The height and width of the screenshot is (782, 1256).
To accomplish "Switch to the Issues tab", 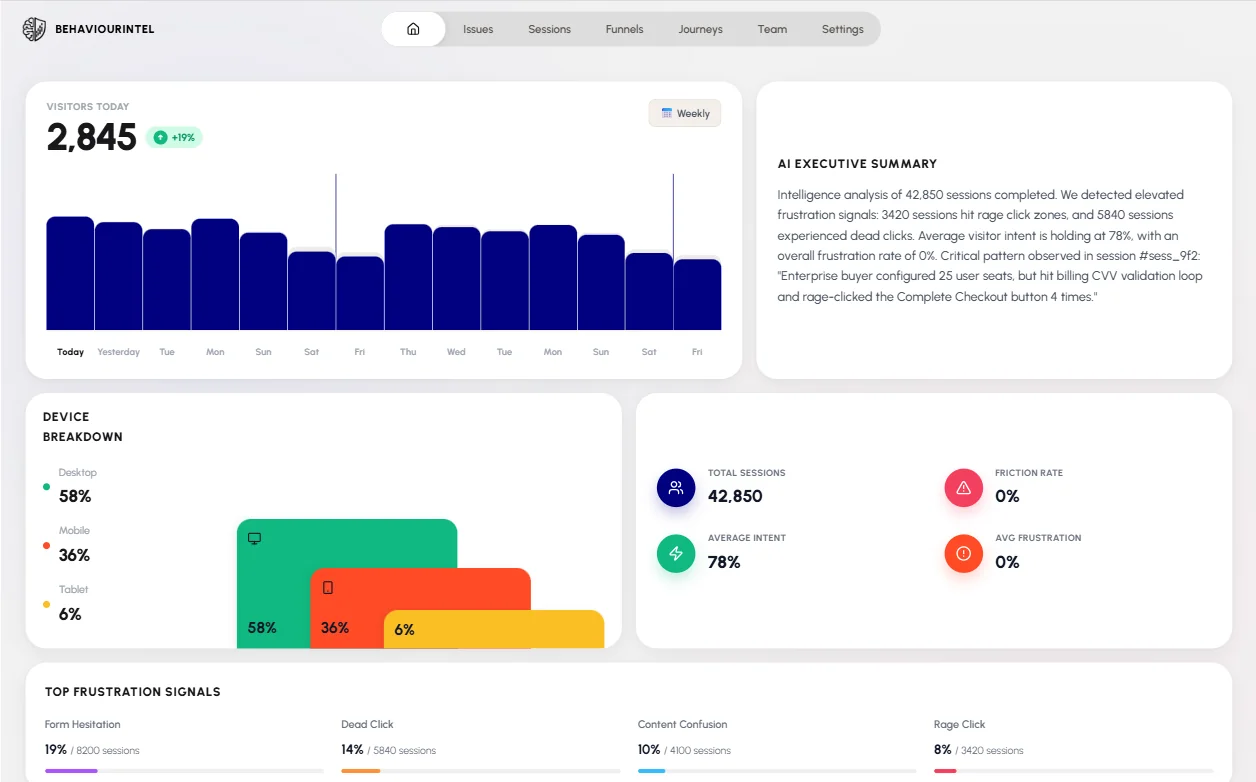I will pos(478,29).
